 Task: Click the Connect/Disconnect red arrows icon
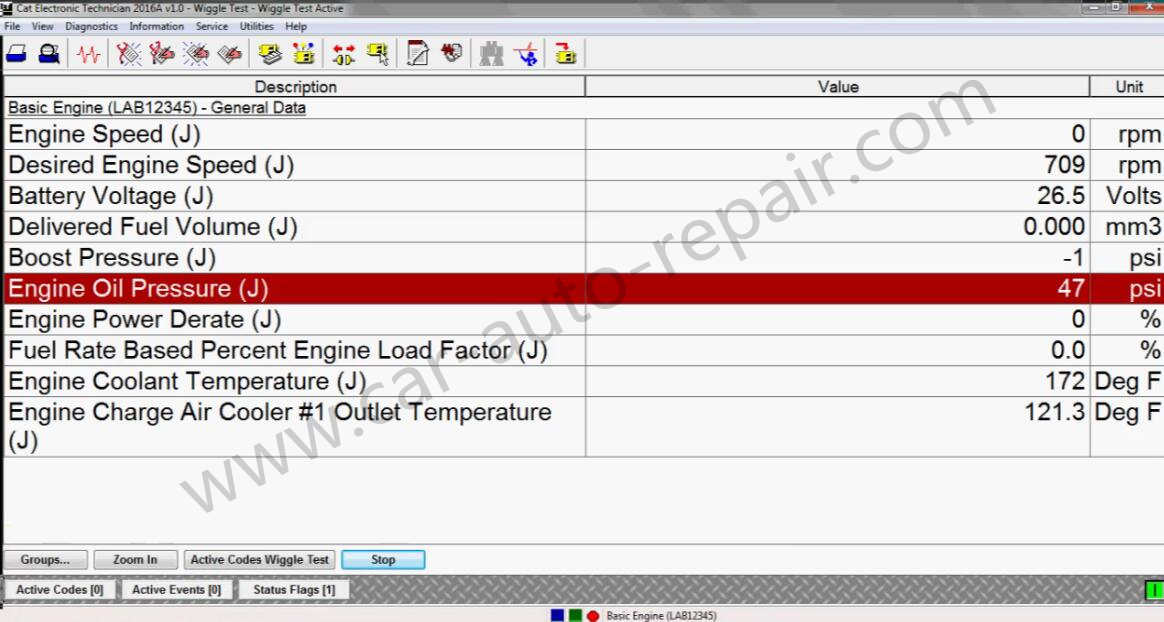coord(344,54)
